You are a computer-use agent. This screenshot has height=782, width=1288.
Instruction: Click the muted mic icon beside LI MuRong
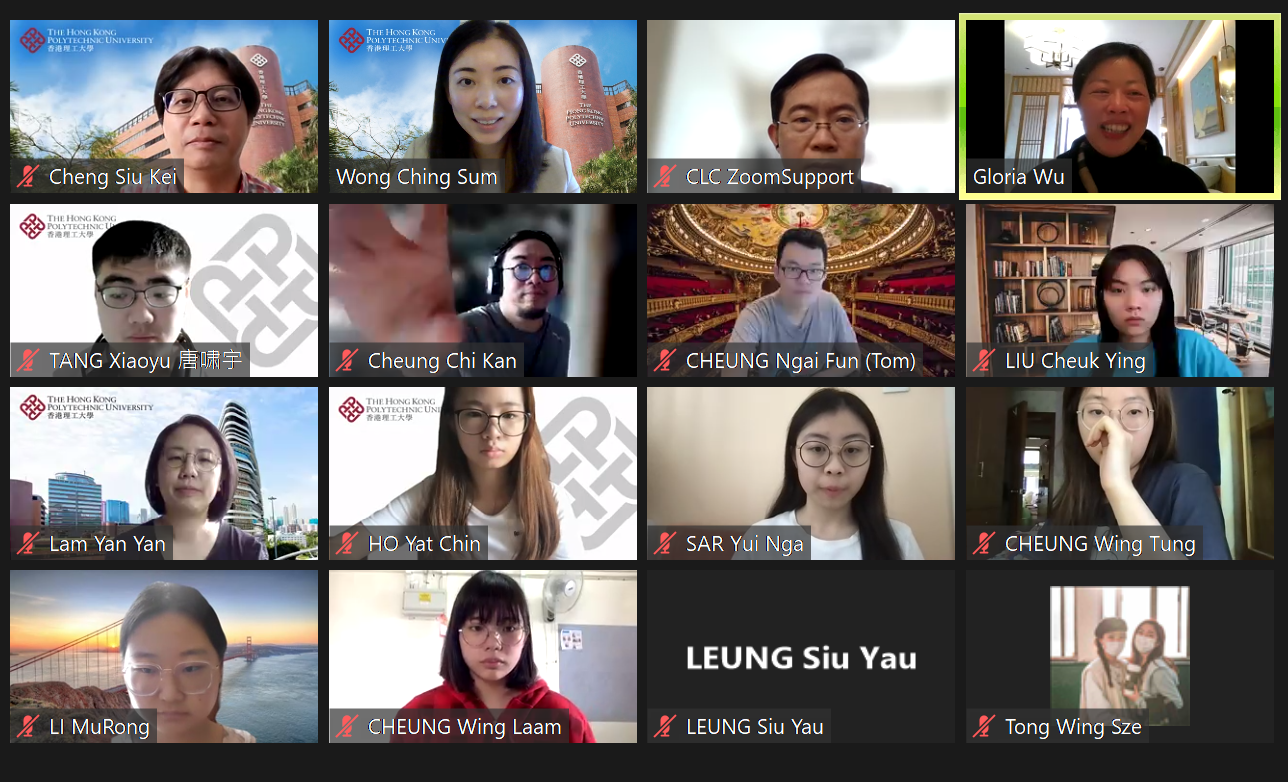pos(28,727)
